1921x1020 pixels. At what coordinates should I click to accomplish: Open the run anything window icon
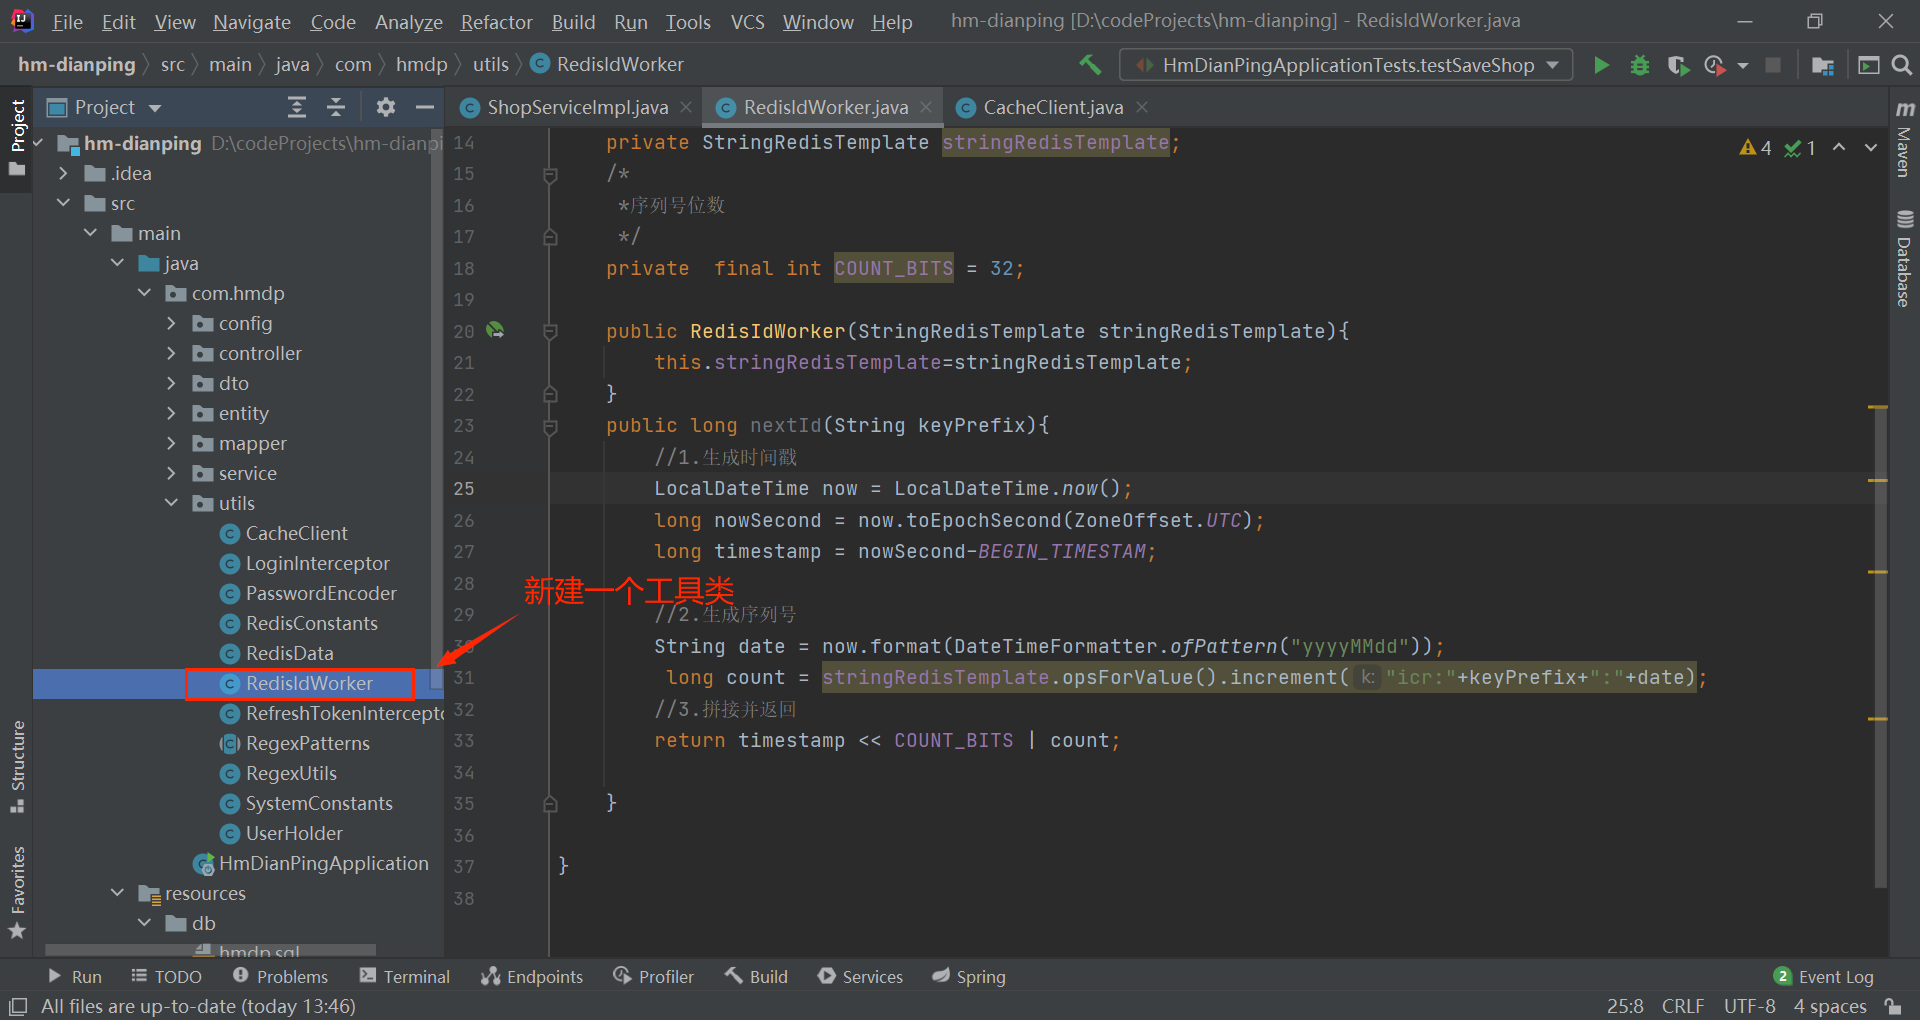pos(1868,65)
